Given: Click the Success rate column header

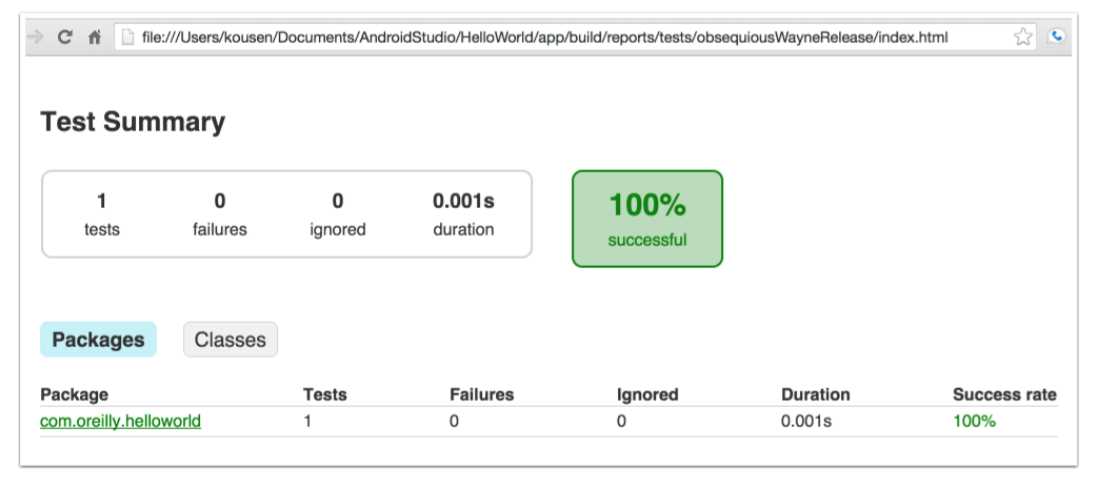Looking at the screenshot, I should pos(1004,395).
